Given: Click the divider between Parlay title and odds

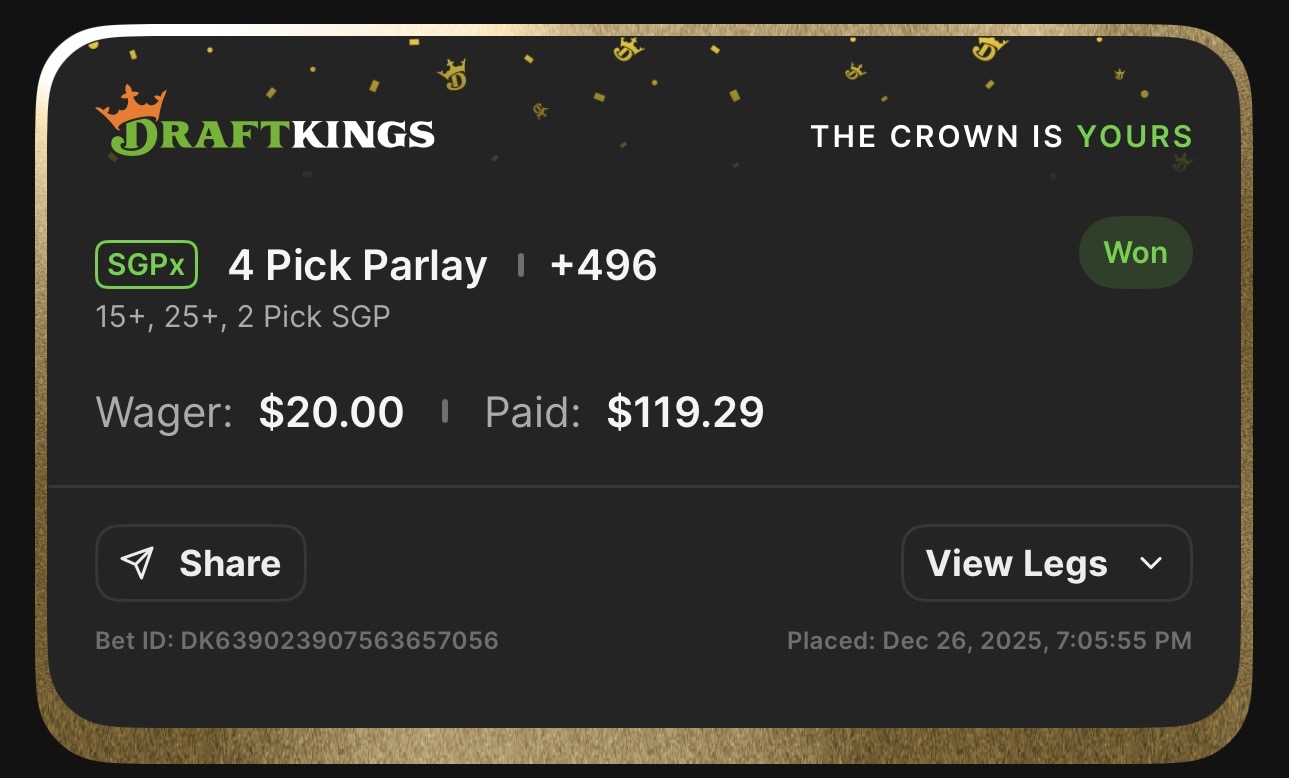Looking at the screenshot, I should click(x=520, y=265).
